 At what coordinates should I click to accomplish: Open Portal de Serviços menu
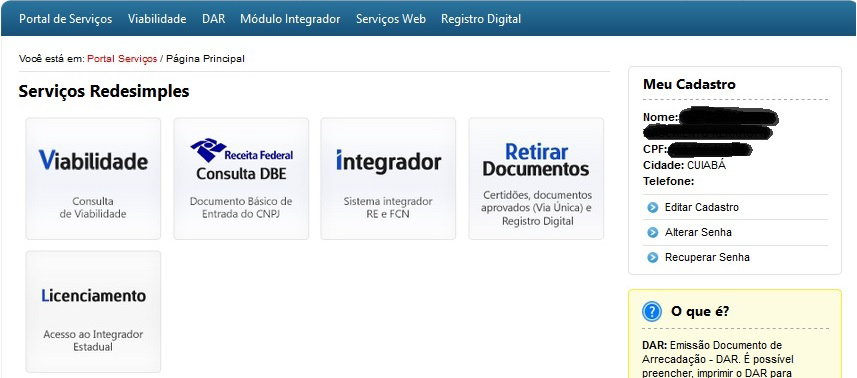[x=66, y=19]
